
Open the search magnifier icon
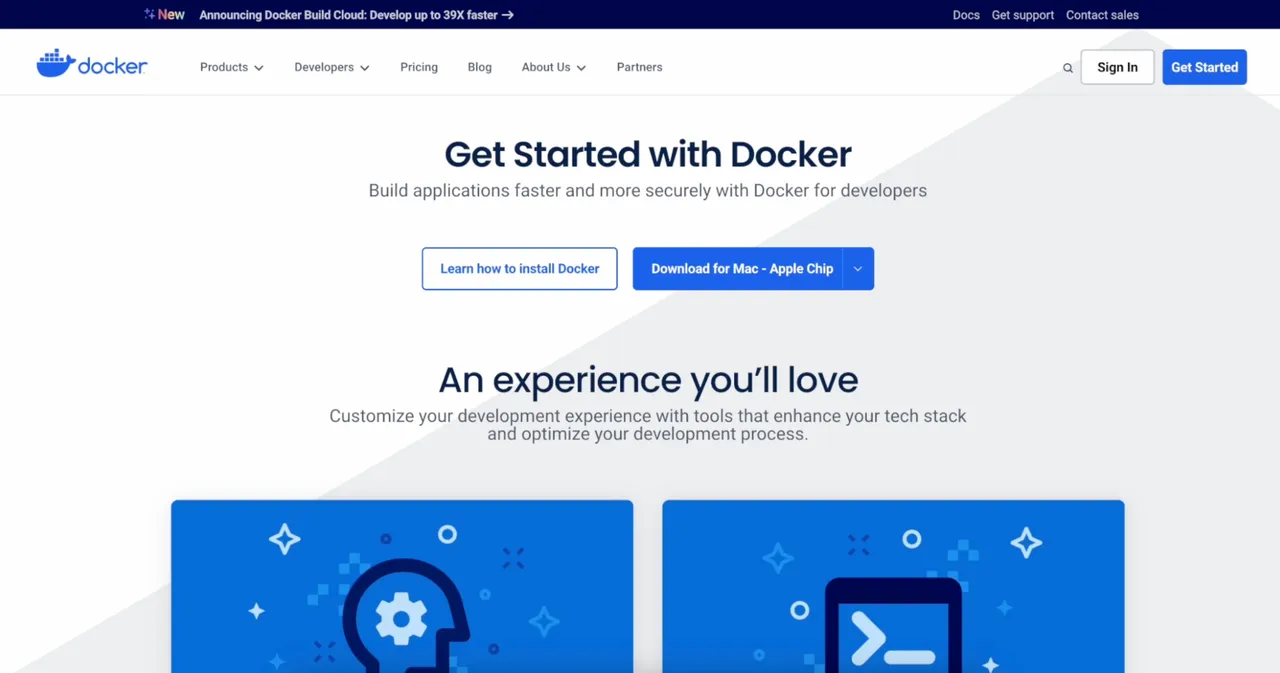(x=1068, y=68)
